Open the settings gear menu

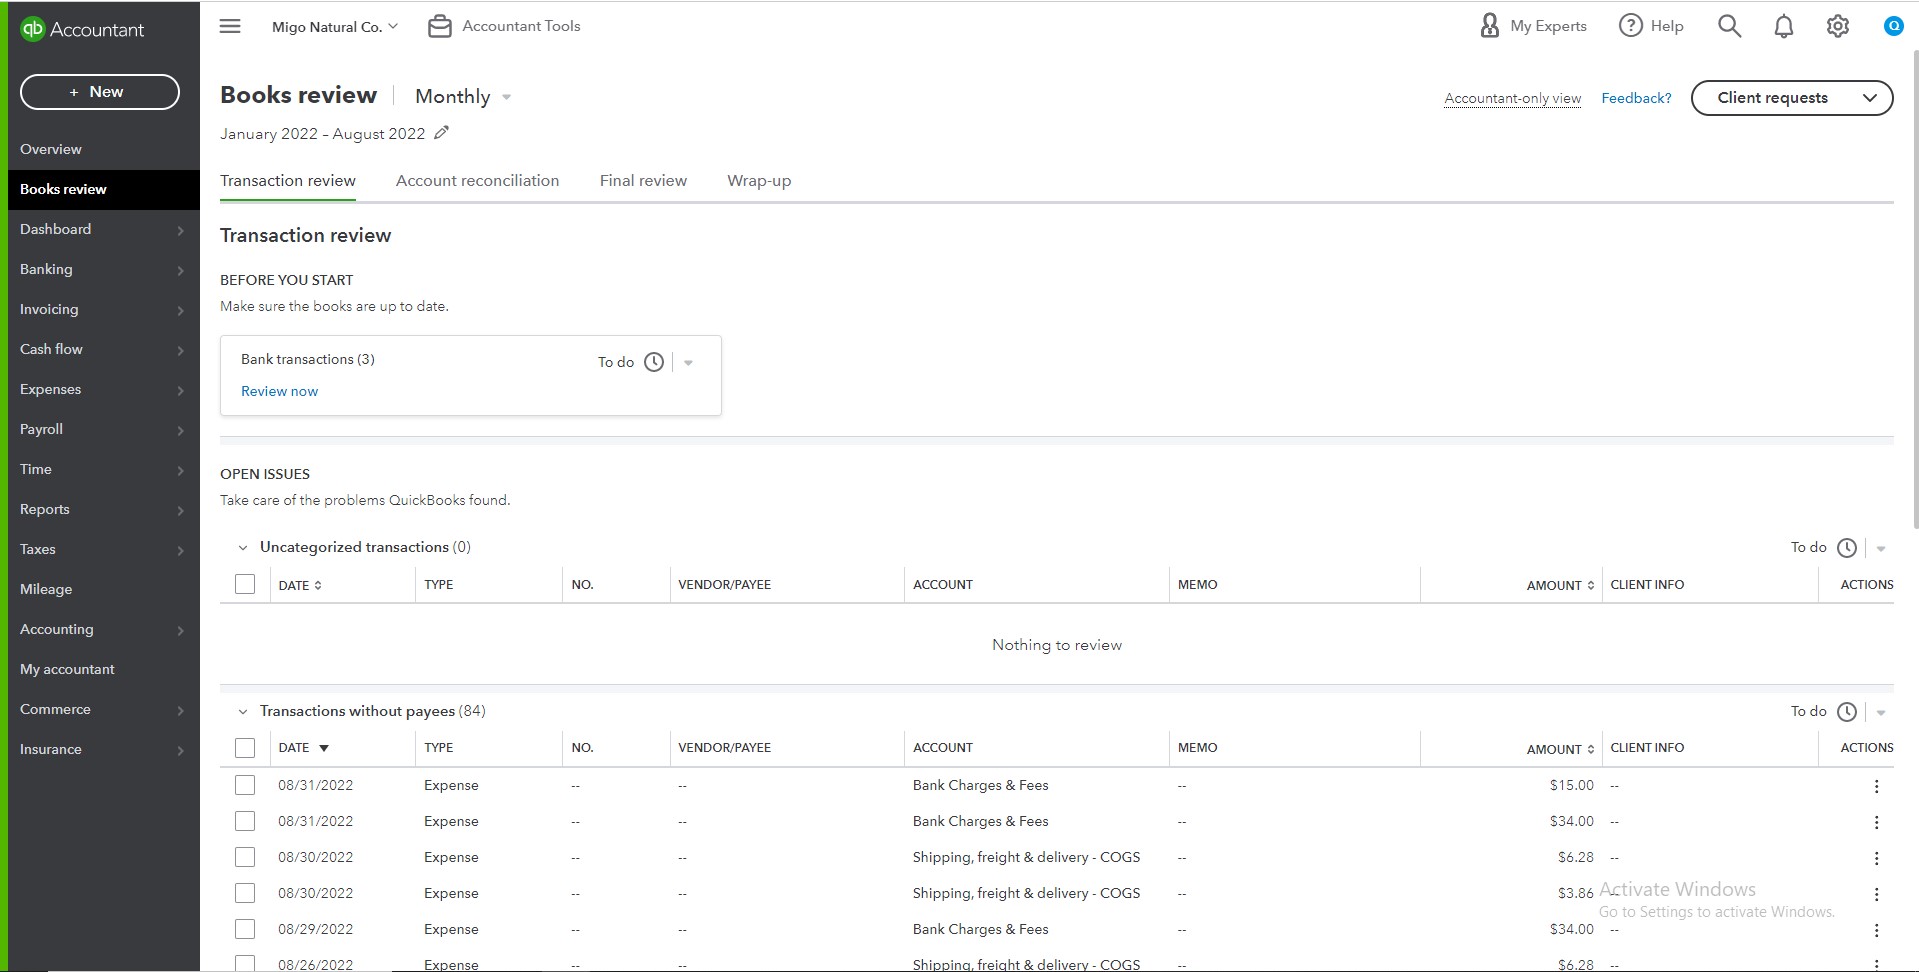click(x=1838, y=26)
